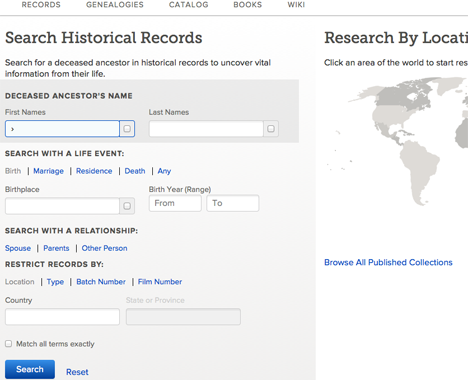Click the Birth Year From field

click(x=175, y=203)
